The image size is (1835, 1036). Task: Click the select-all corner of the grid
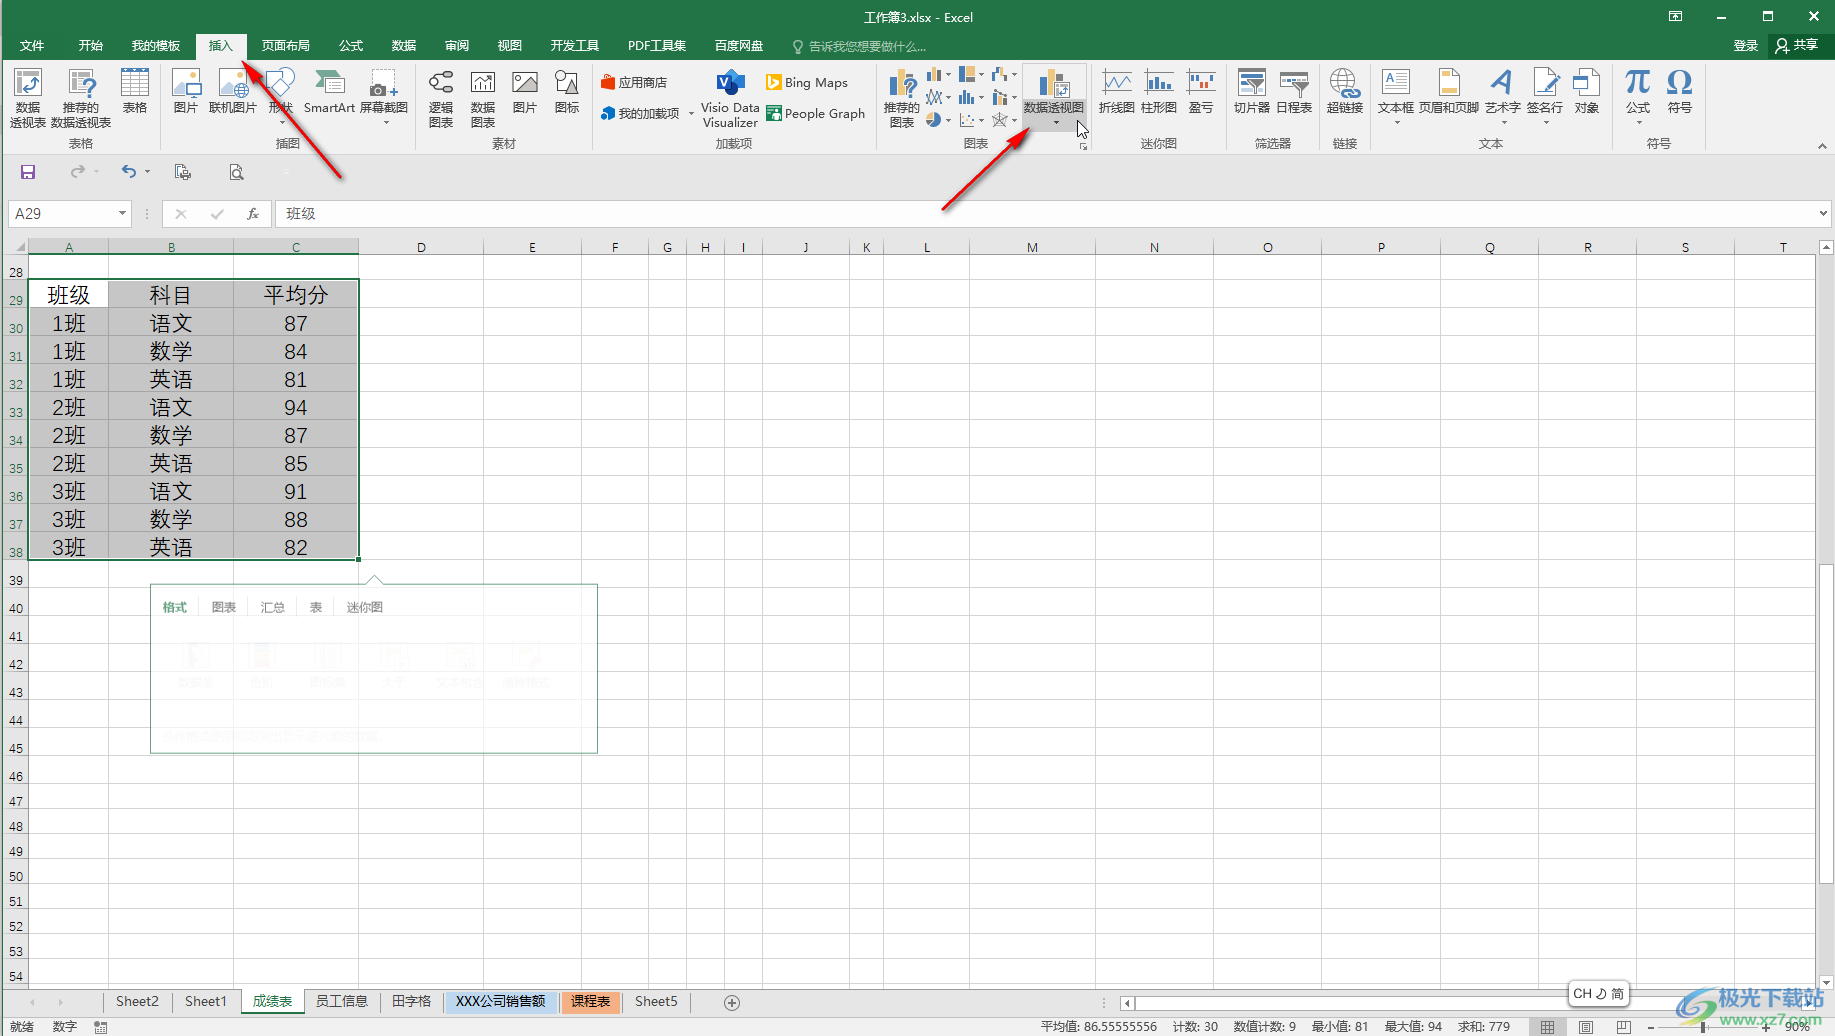click(17, 247)
